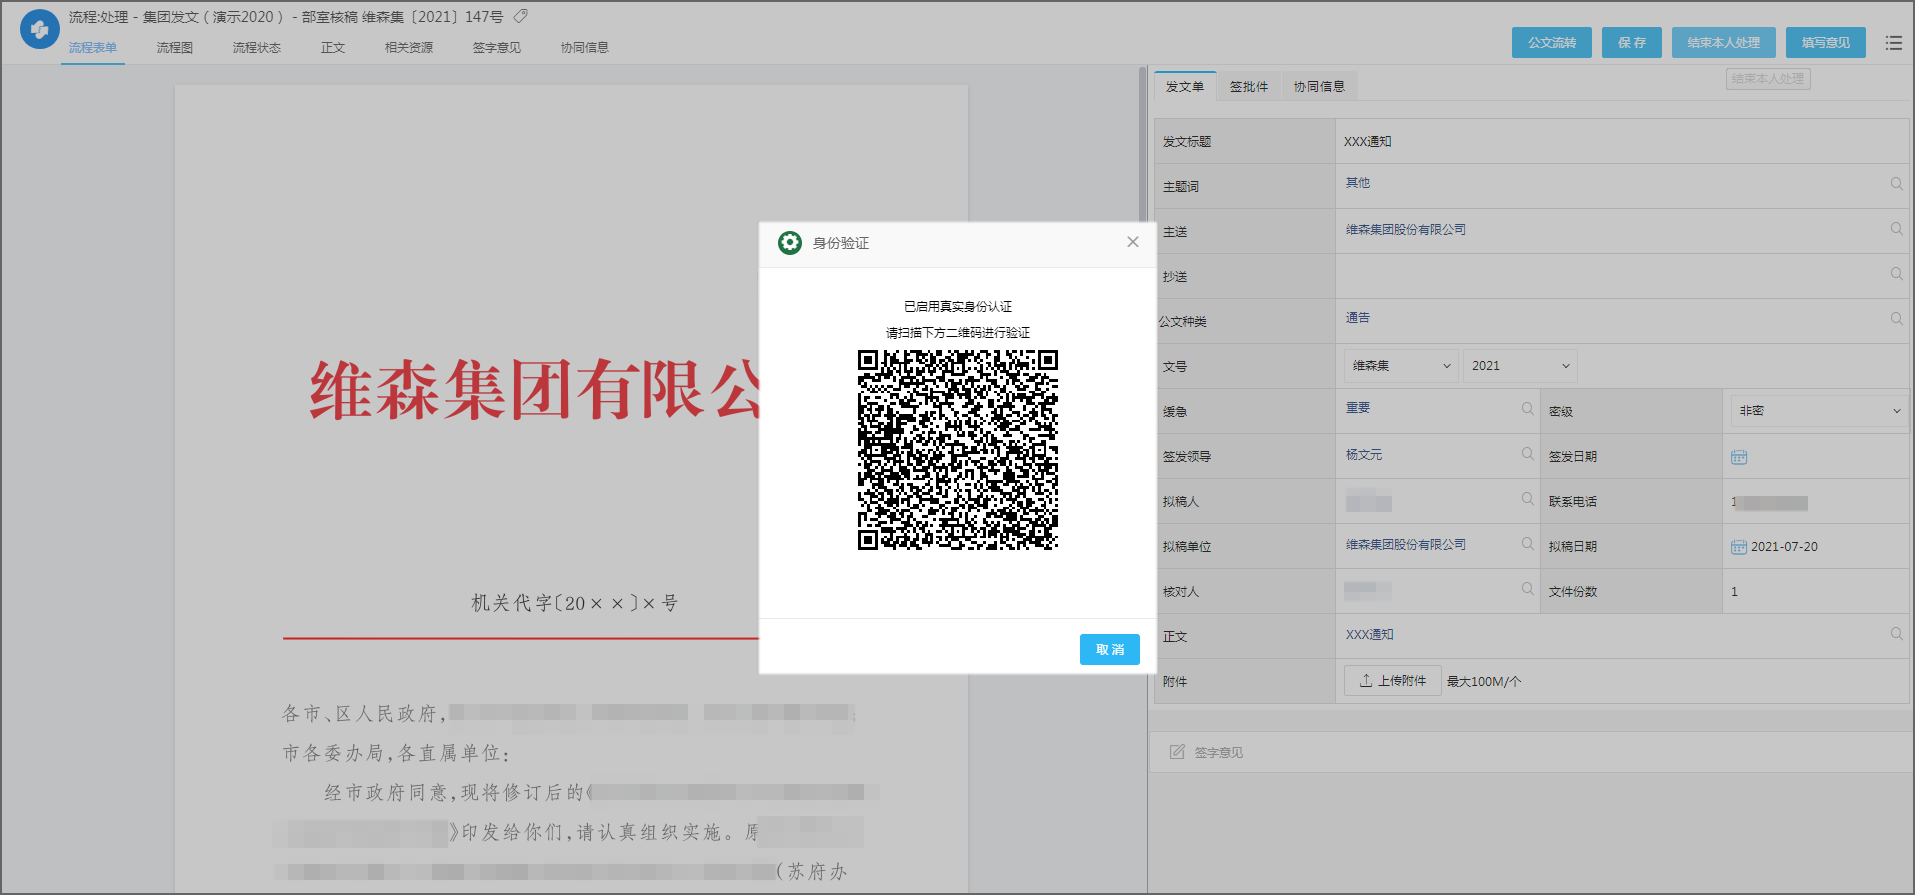
Task: Click the QR code for verification
Action: tap(957, 450)
